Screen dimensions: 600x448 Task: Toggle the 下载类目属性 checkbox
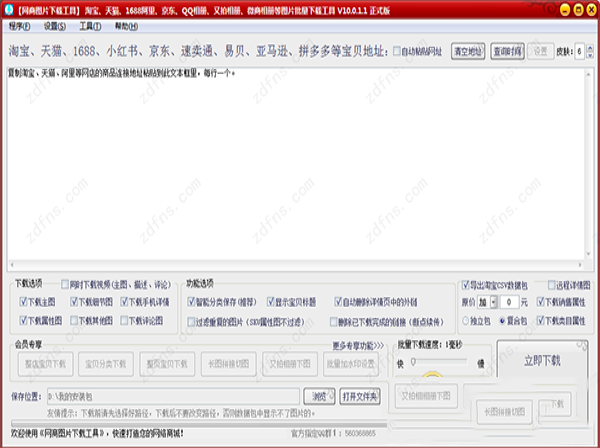click(540, 321)
